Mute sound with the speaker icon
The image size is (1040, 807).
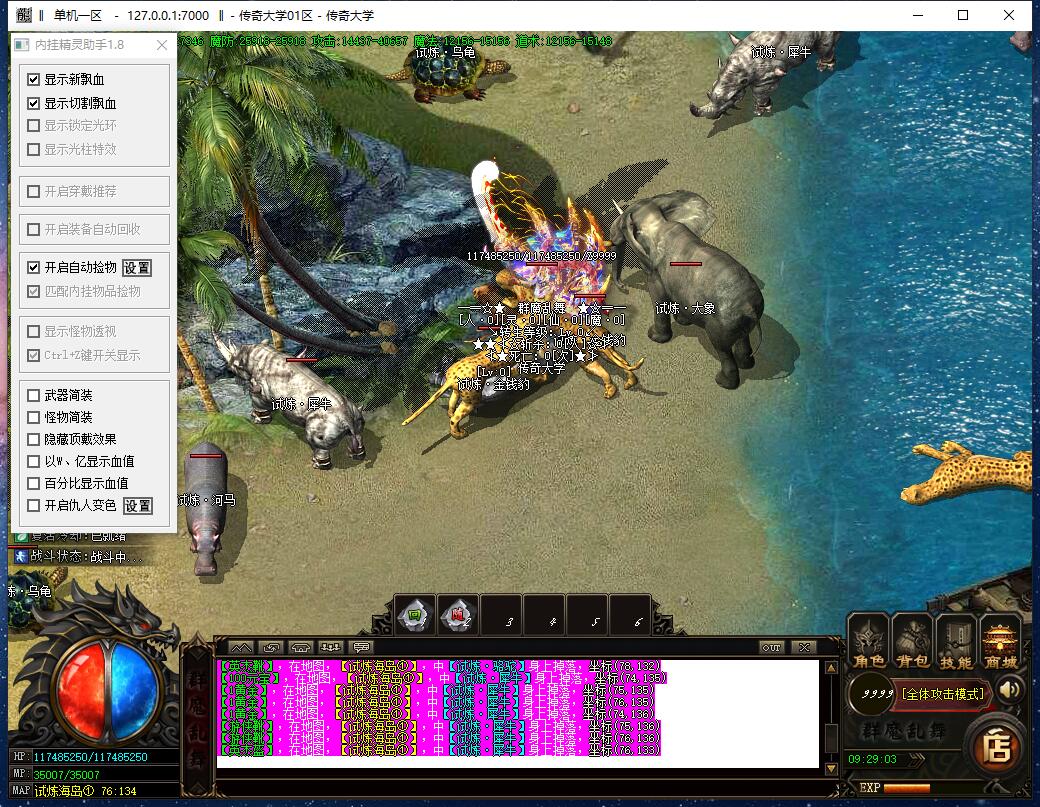1009,690
